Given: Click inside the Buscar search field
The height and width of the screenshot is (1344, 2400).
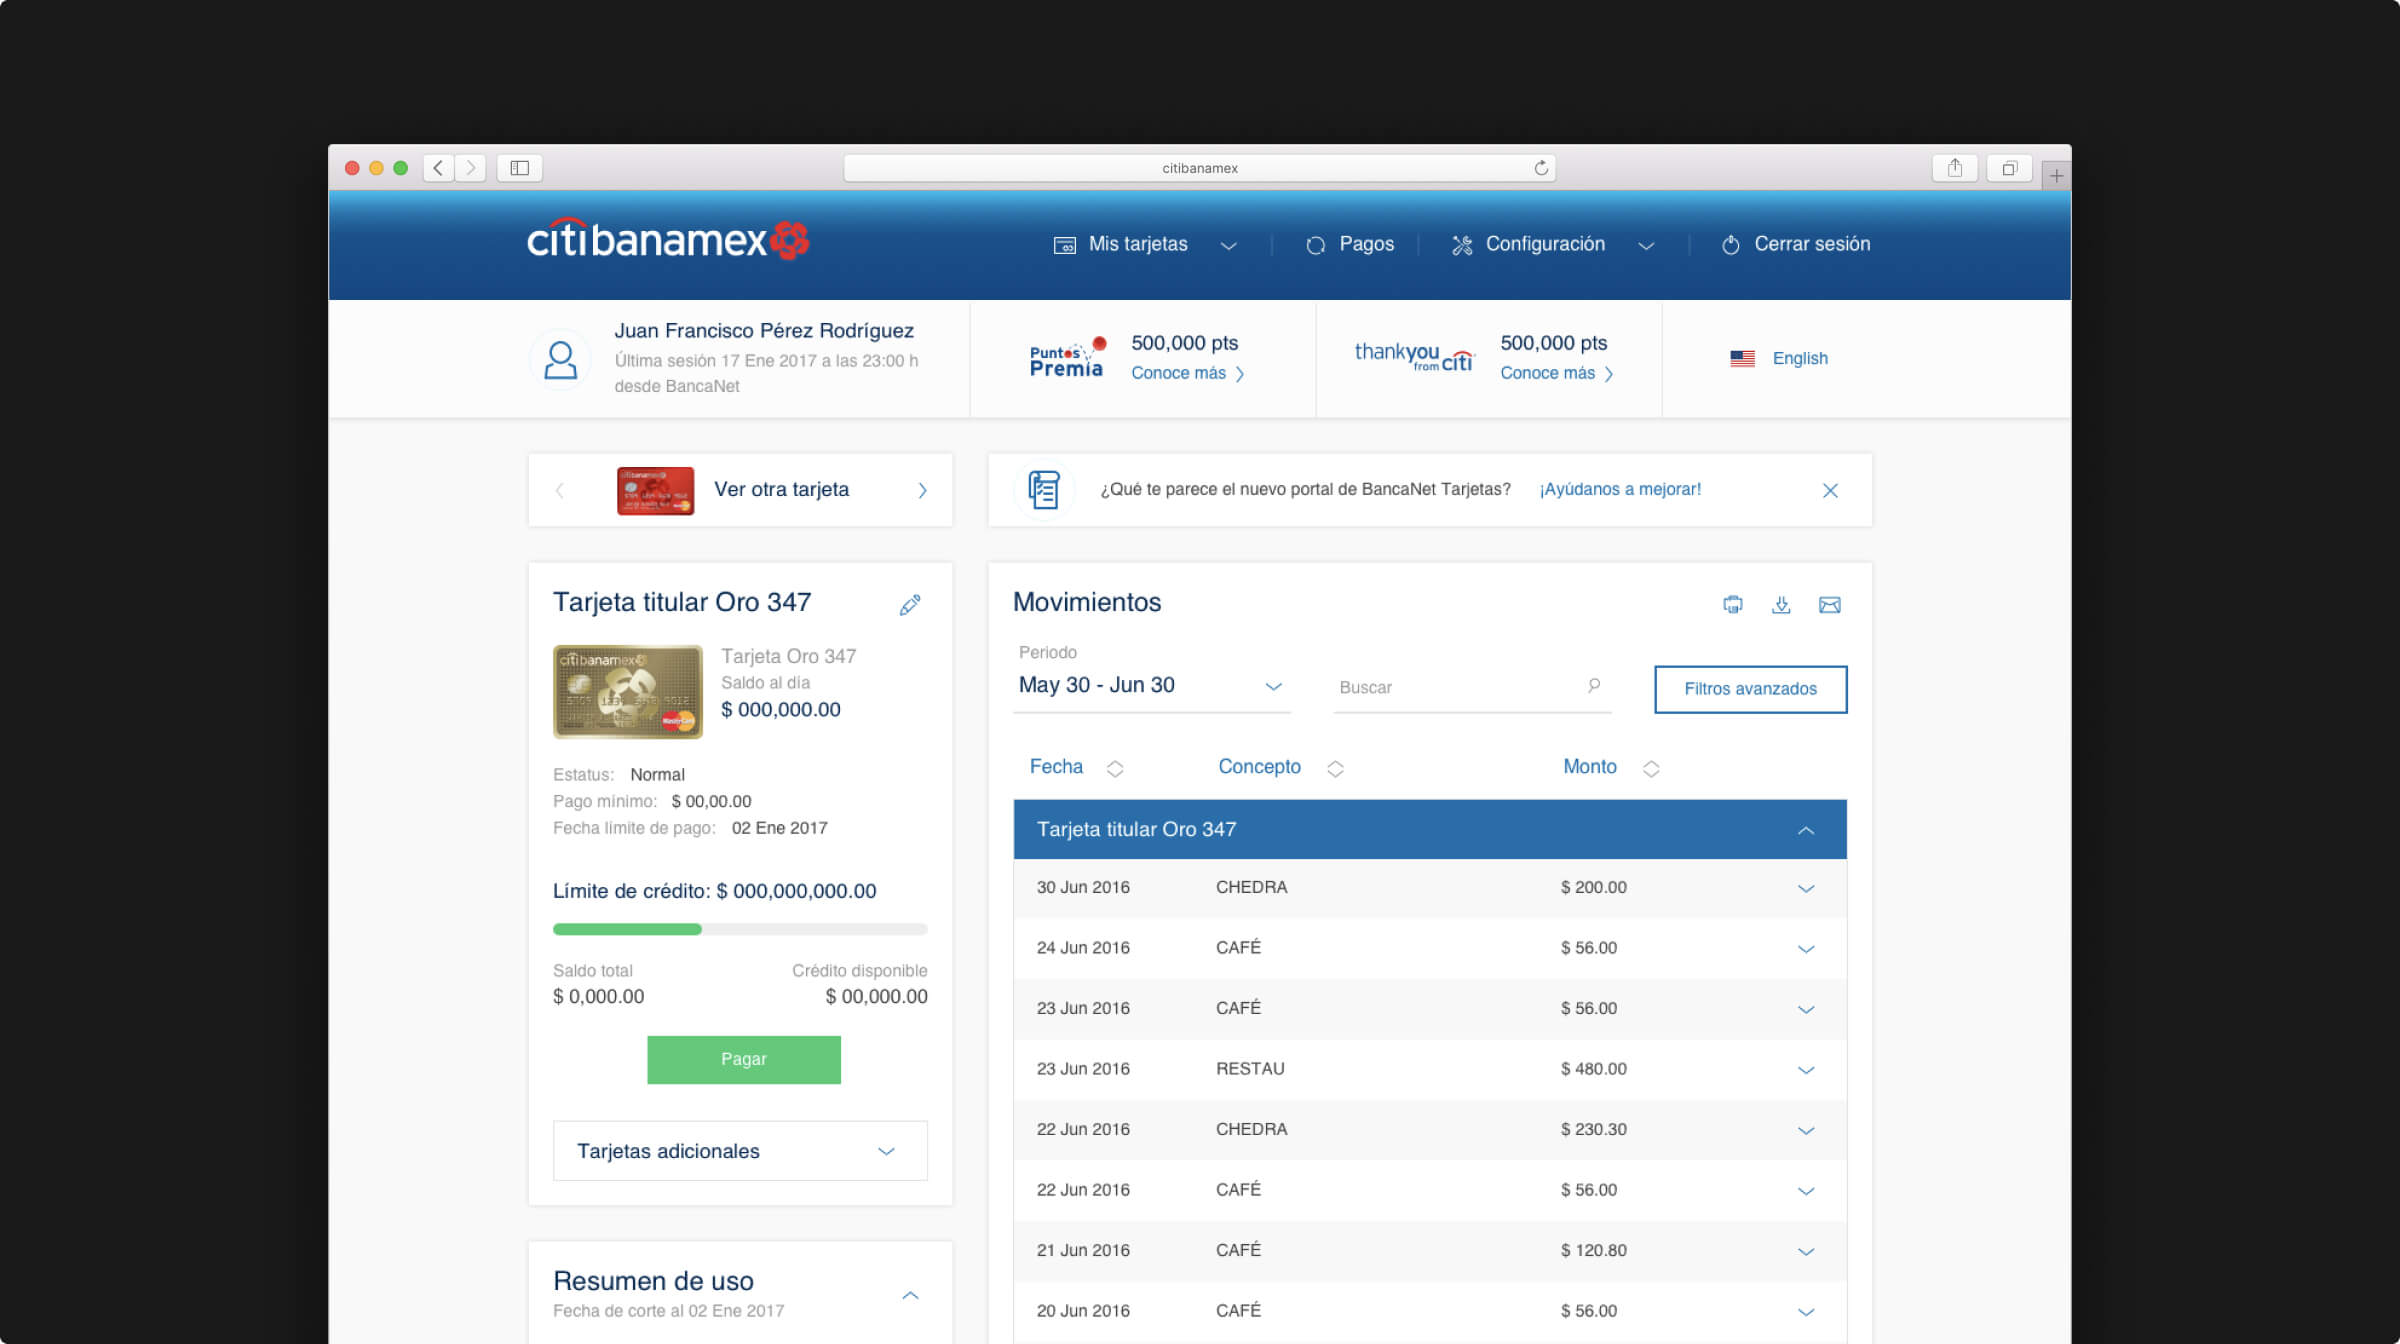Looking at the screenshot, I should pyautogui.click(x=1450, y=687).
